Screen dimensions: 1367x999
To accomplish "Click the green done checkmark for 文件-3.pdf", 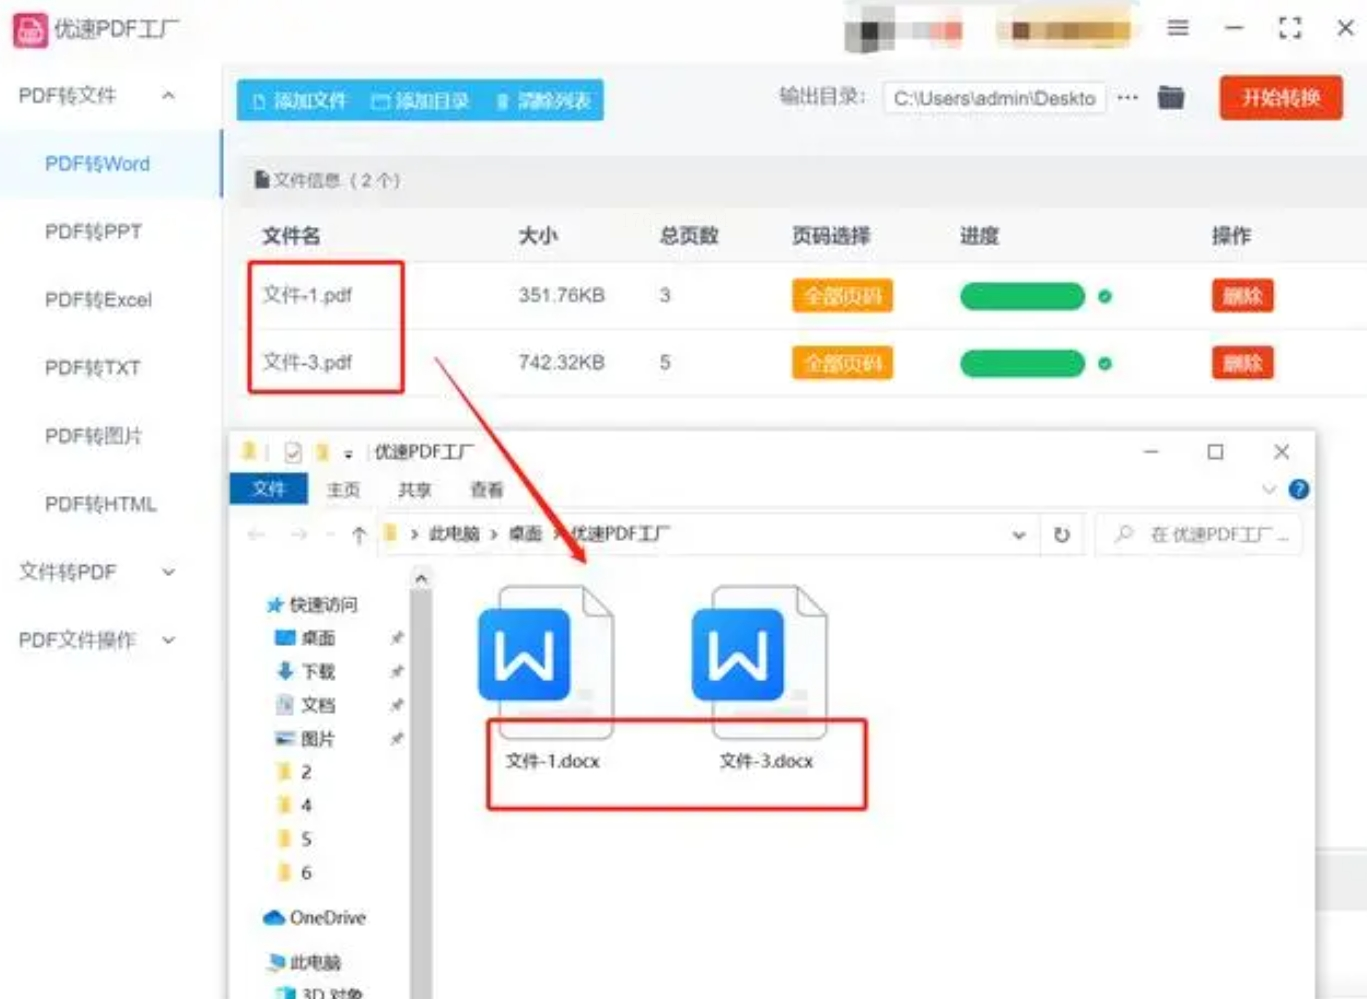I will point(1105,363).
